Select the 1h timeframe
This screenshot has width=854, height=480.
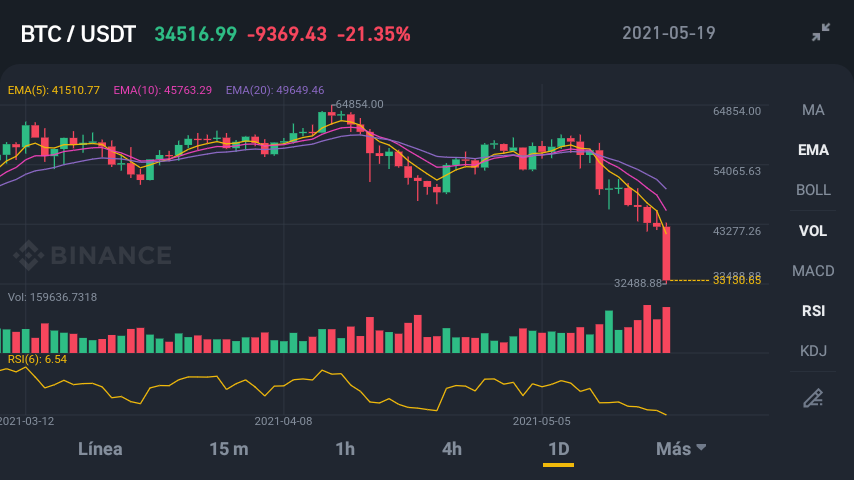click(345, 448)
